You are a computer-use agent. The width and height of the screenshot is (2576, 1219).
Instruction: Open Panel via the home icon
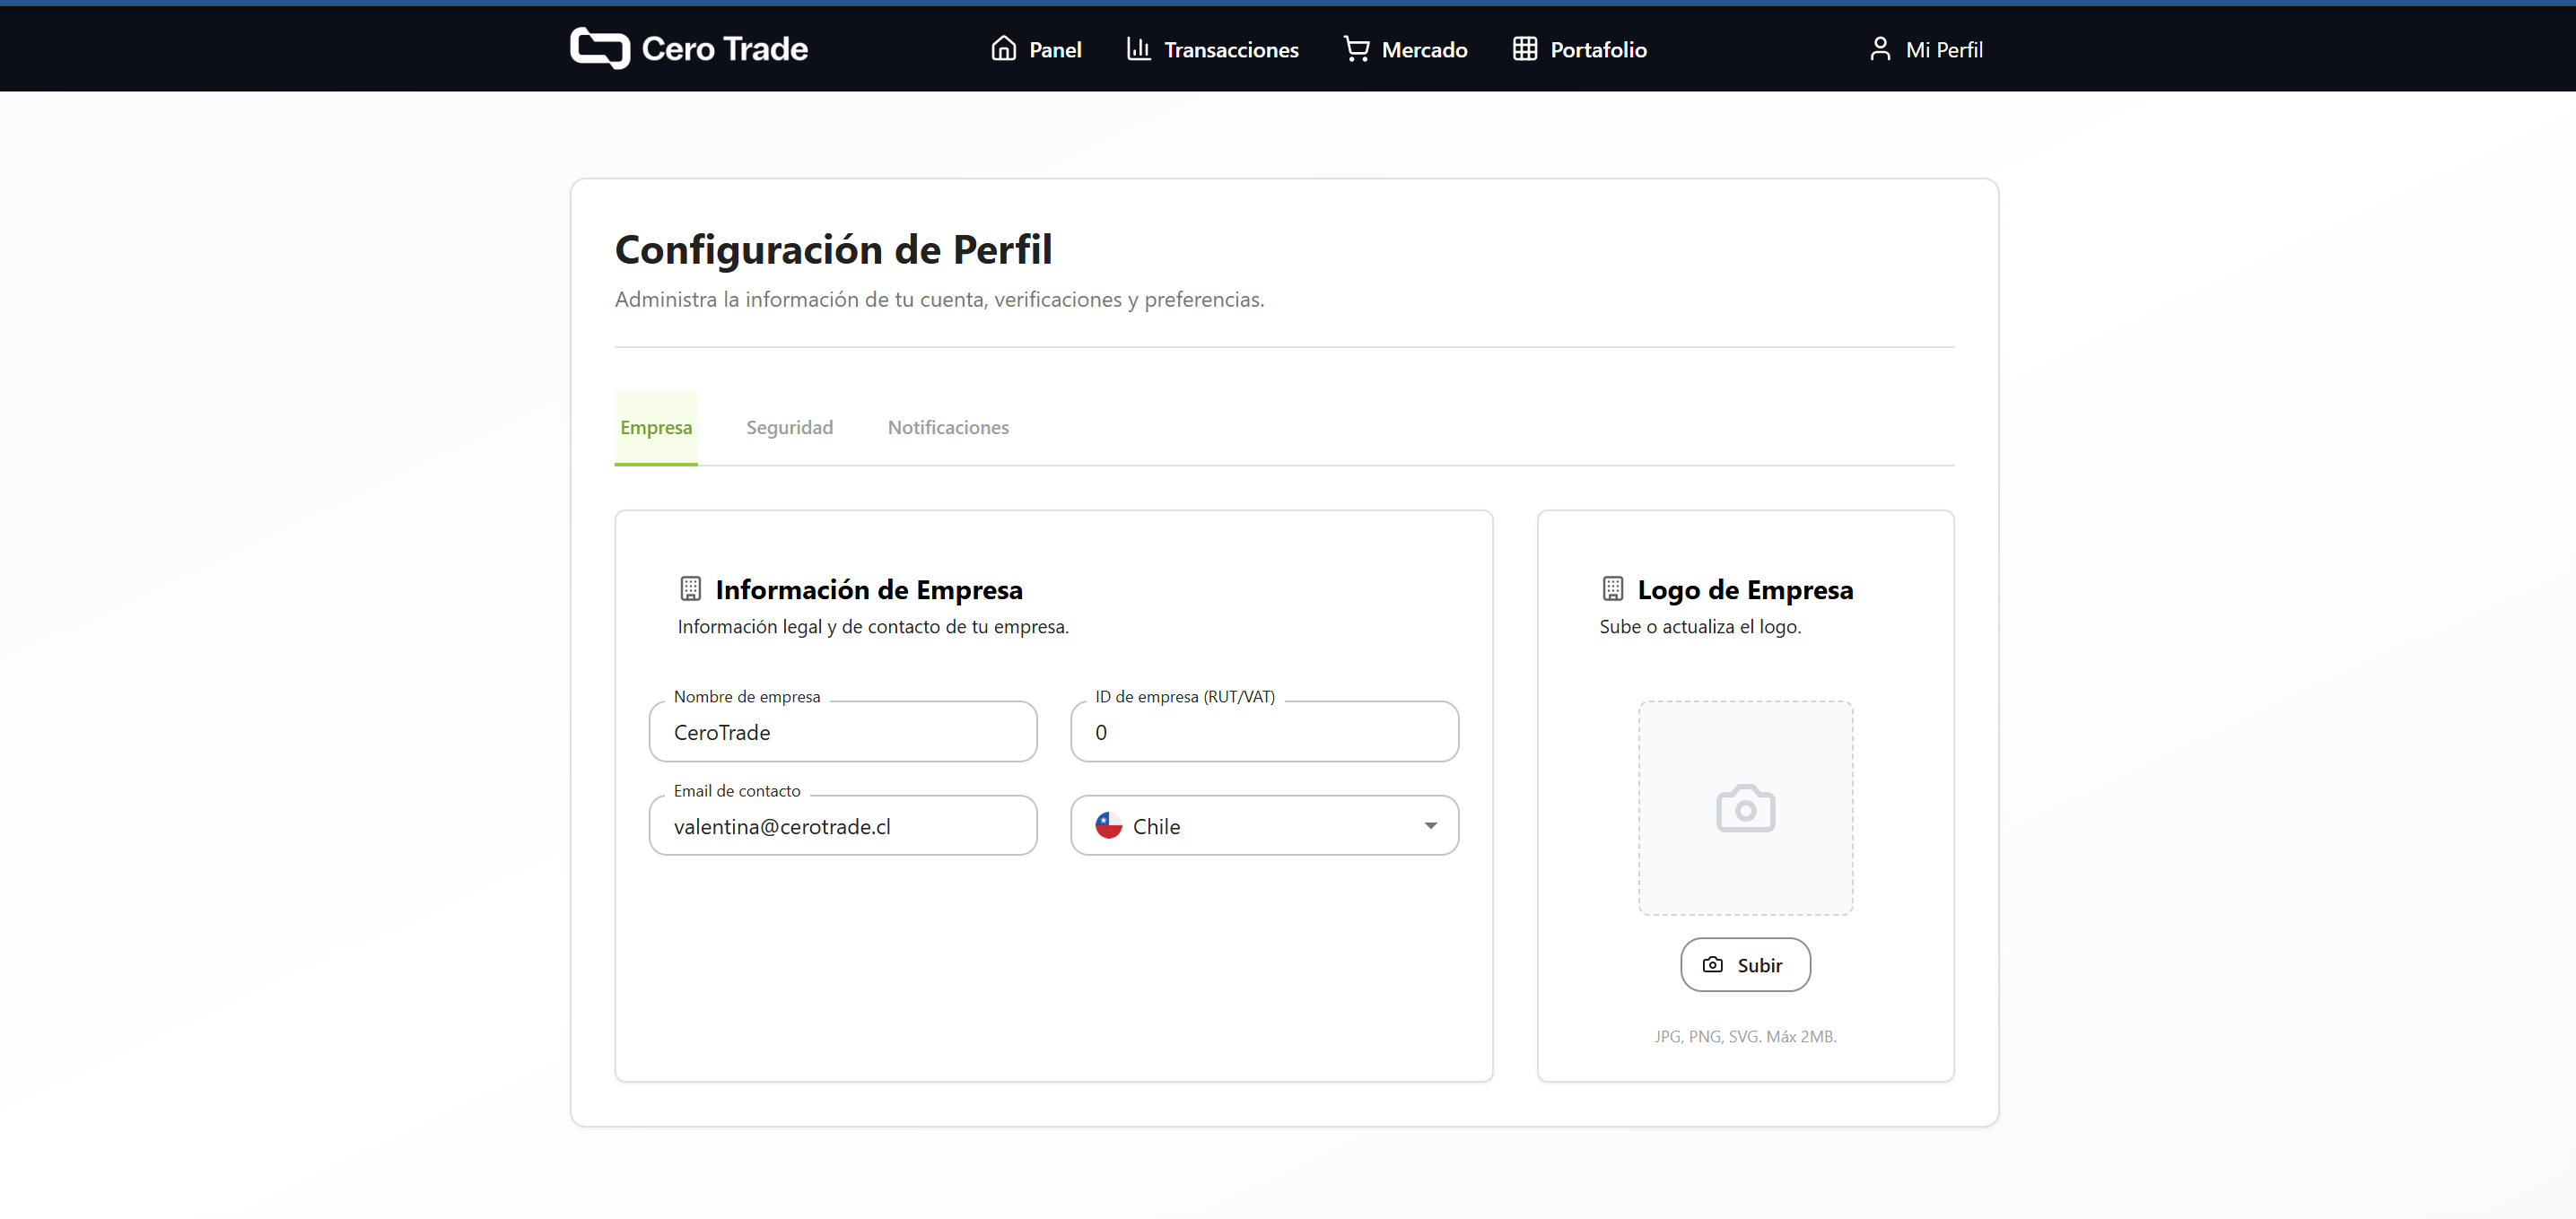(1005, 48)
